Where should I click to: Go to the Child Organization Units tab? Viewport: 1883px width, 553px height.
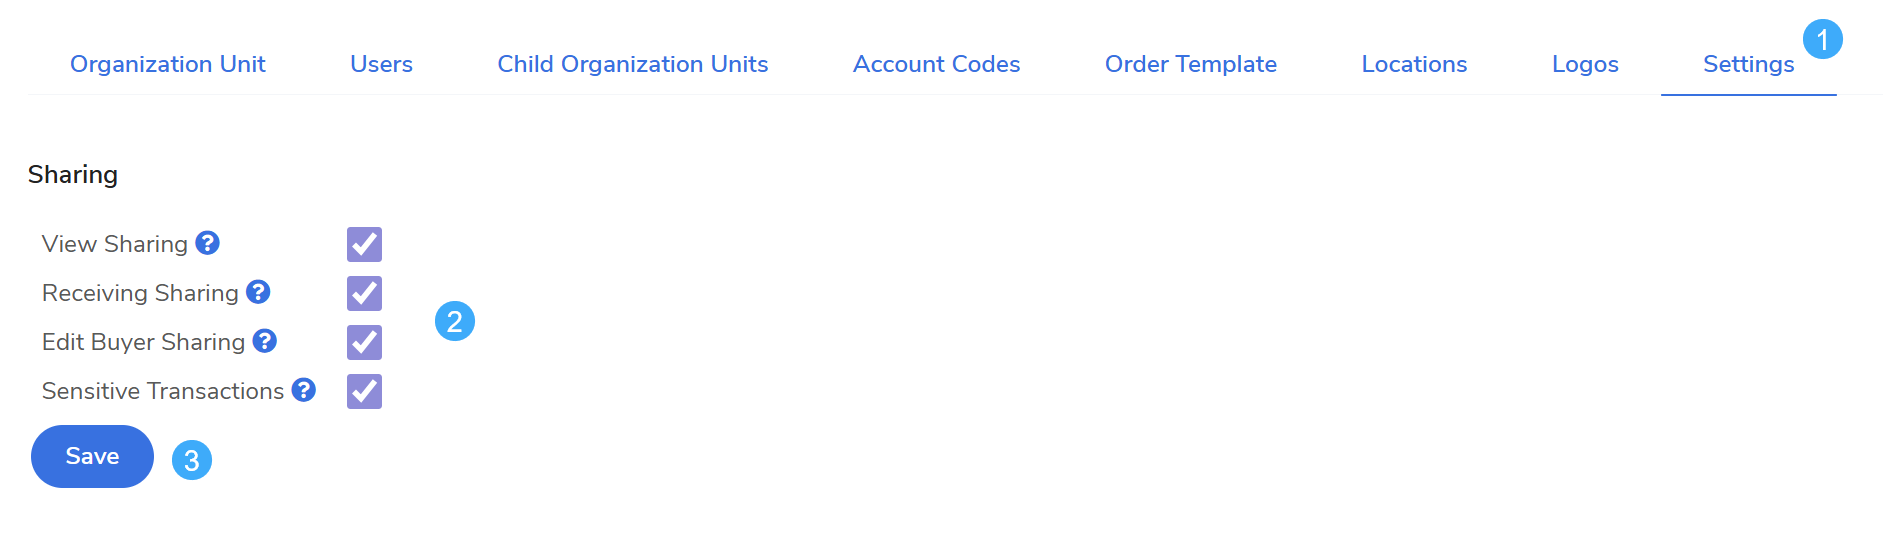(x=633, y=64)
